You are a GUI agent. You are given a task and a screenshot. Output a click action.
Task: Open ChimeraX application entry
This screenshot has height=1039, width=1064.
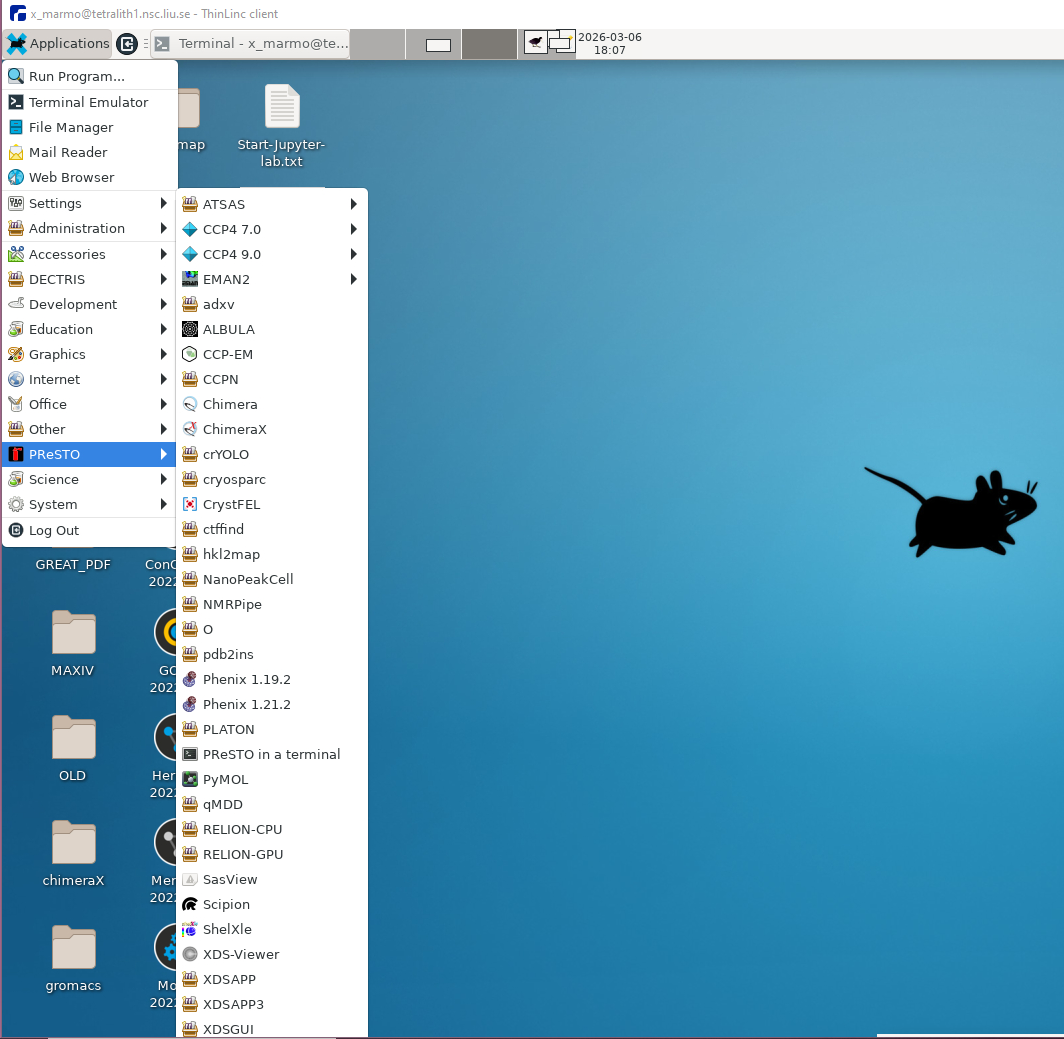234,429
